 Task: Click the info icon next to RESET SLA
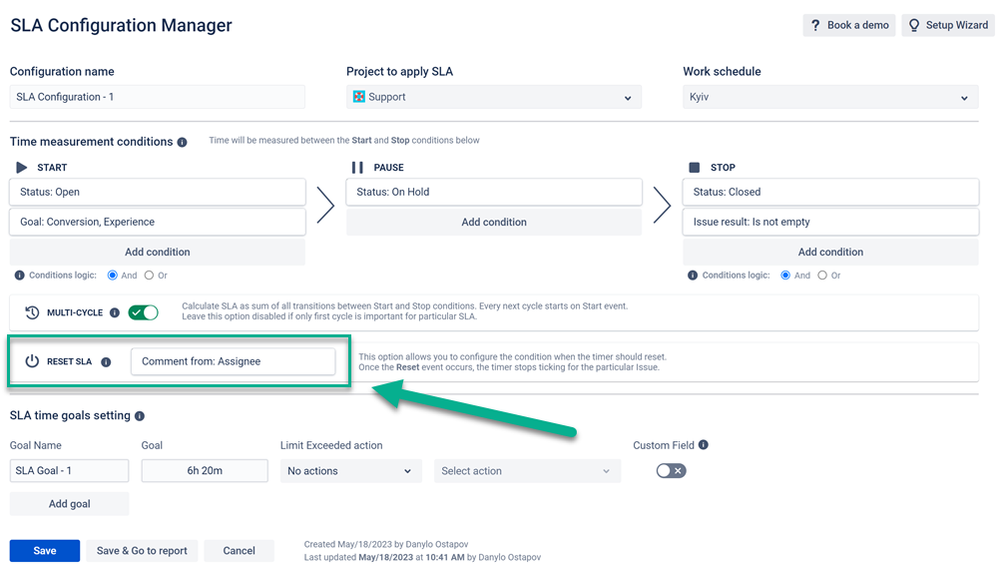point(106,362)
